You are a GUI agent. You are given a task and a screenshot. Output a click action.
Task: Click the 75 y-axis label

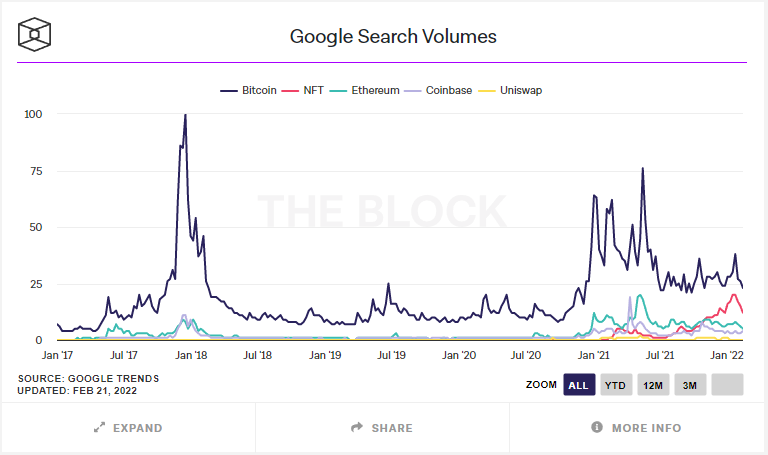36,171
